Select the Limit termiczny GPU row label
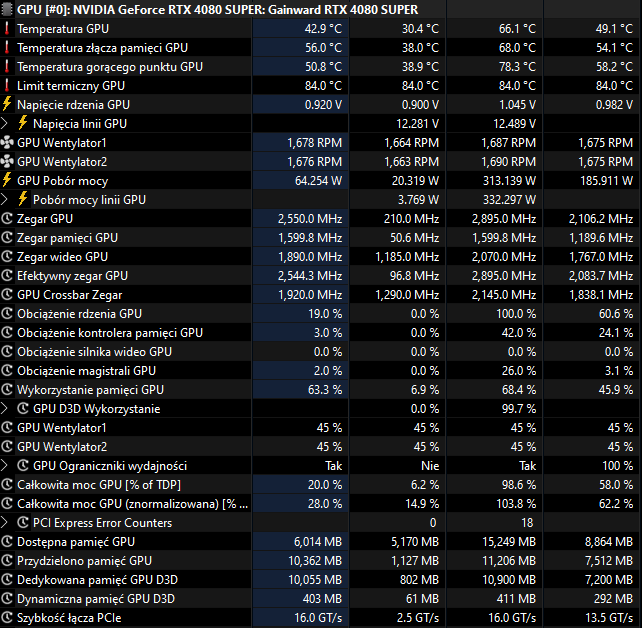Screen dimensions: 642x628 point(71,86)
